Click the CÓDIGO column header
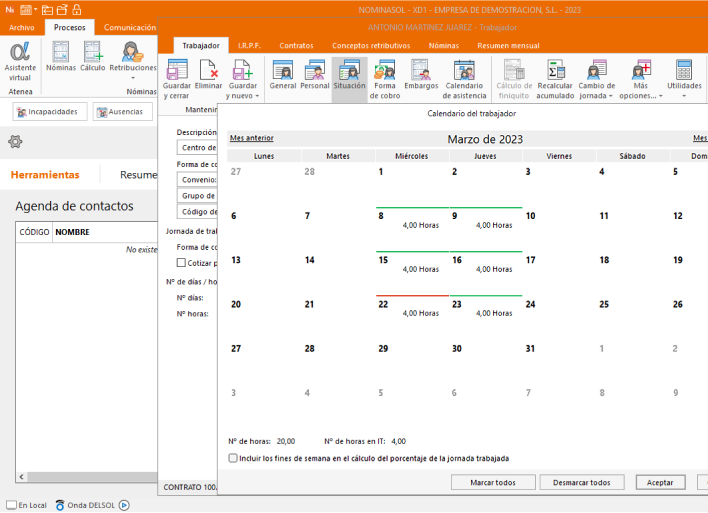The image size is (708, 513). point(34,232)
